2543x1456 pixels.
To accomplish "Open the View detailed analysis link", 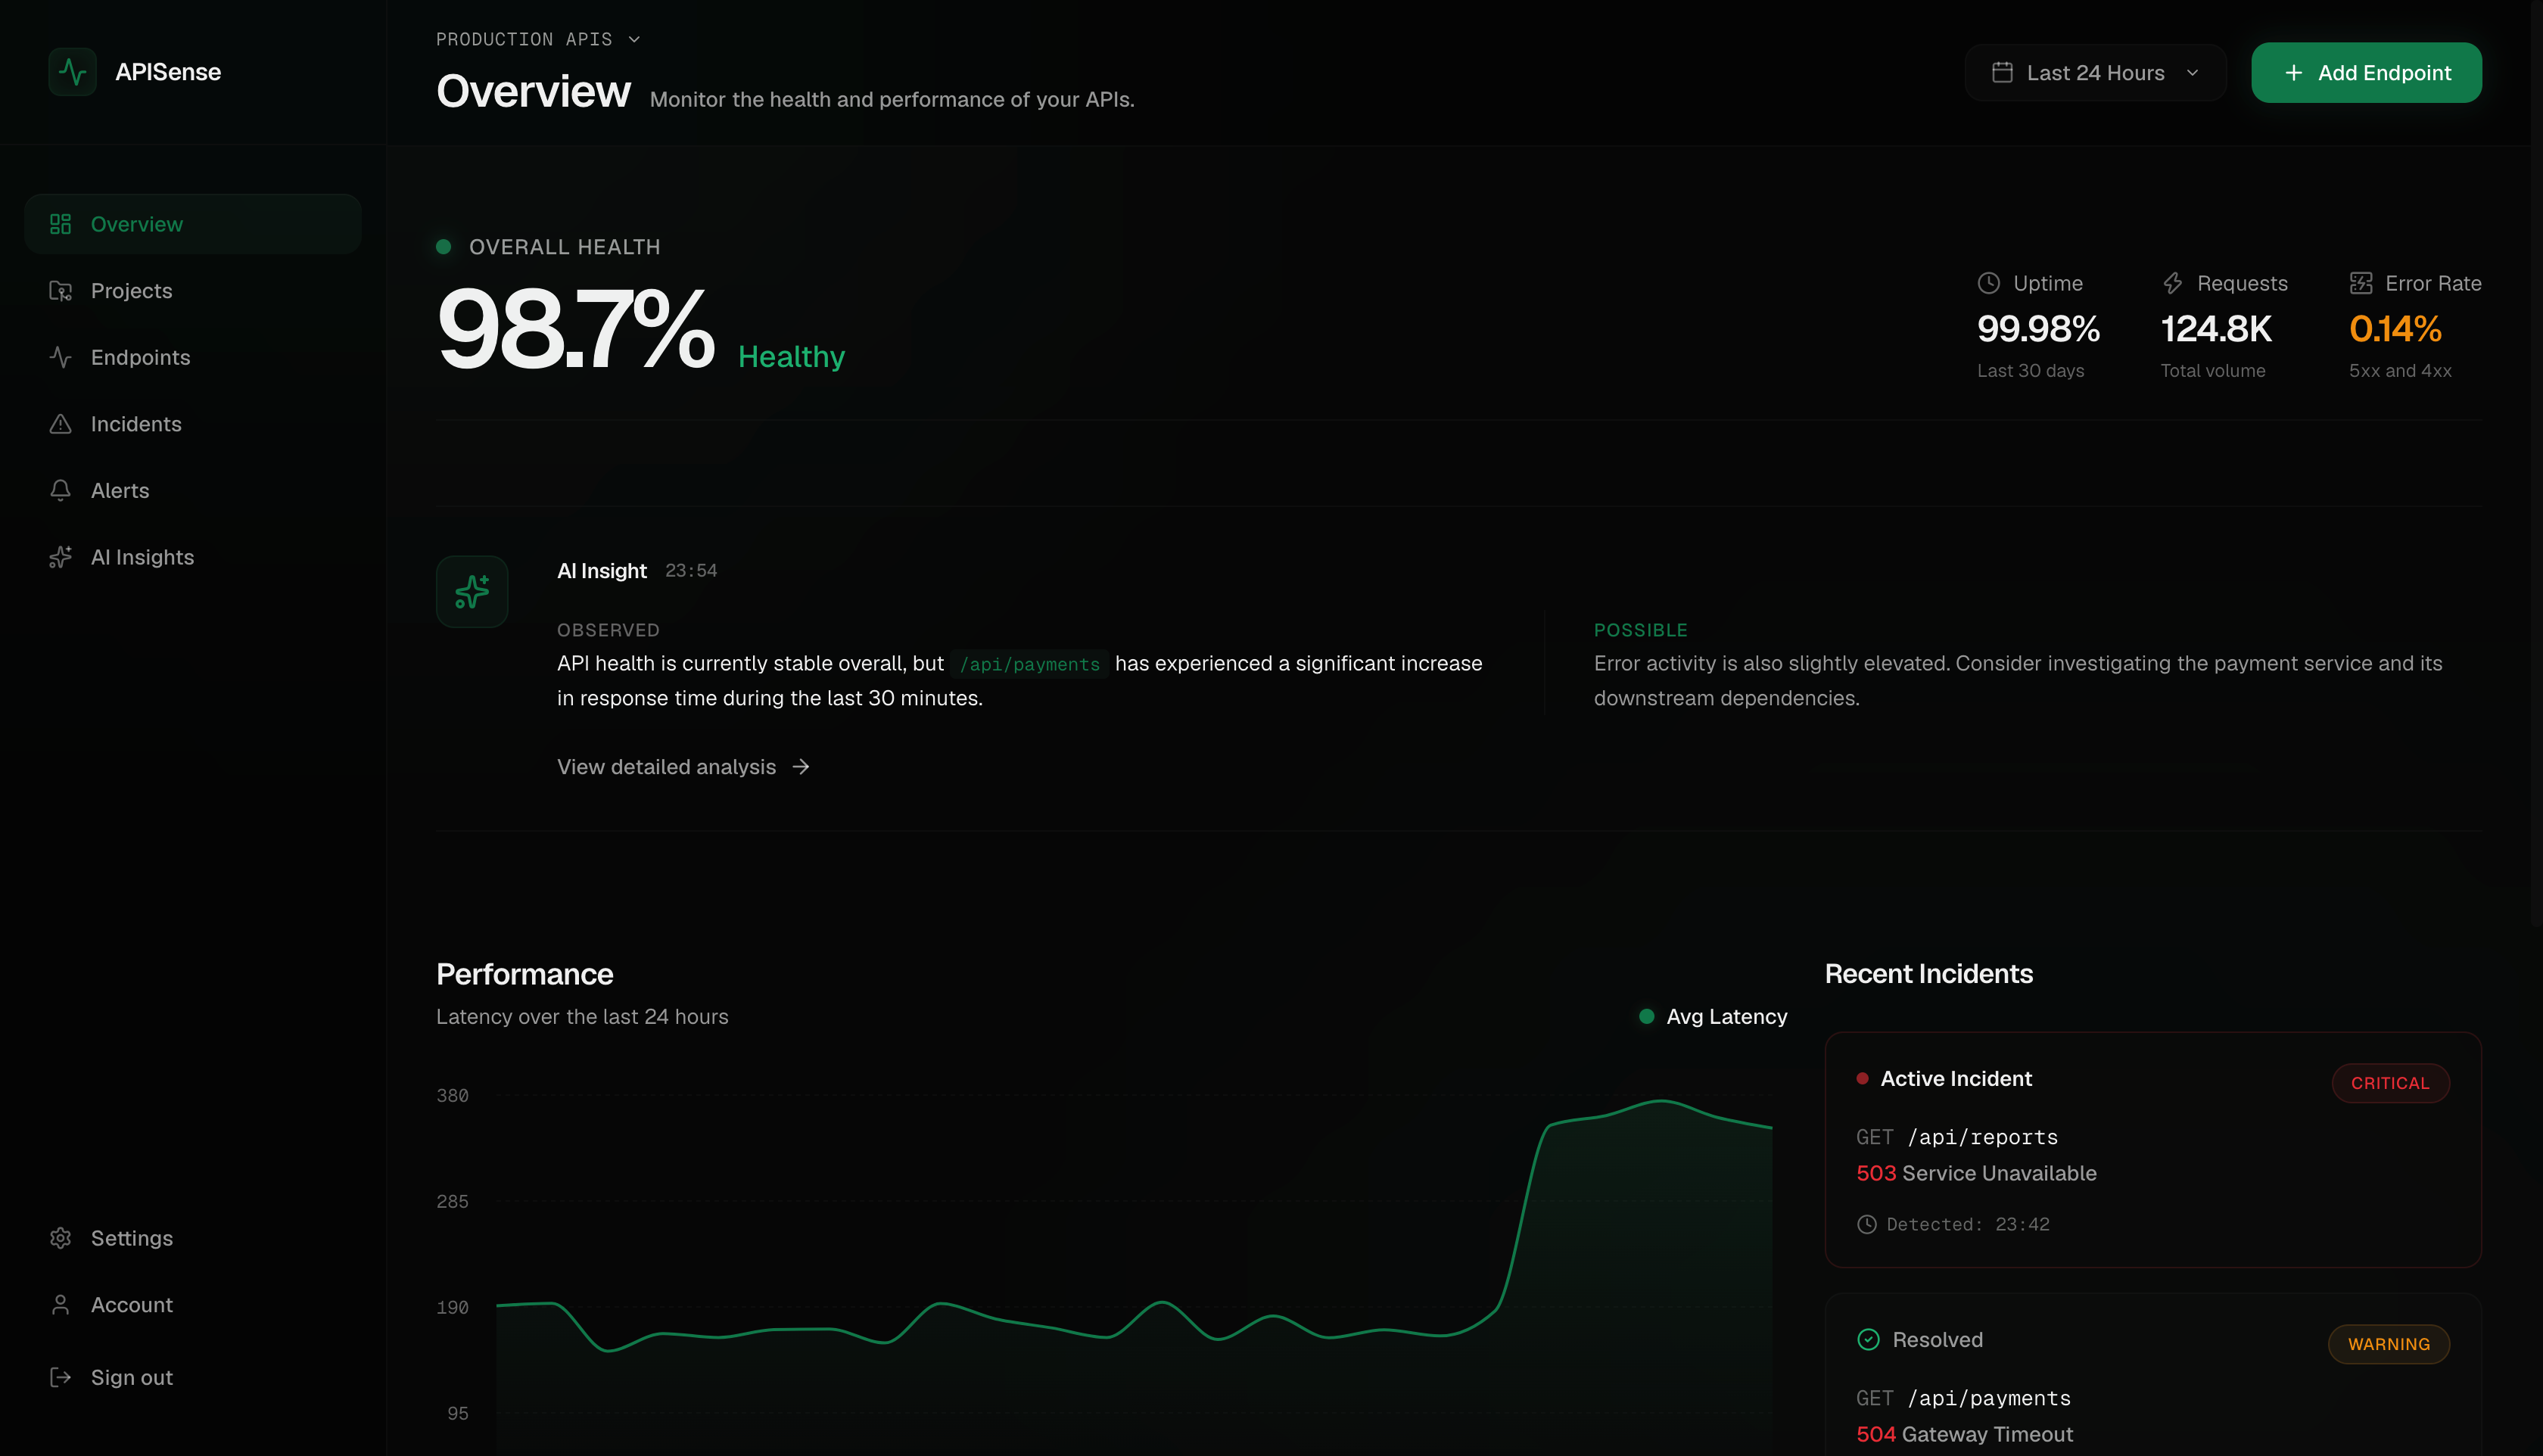I will pyautogui.click(x=683, y=766).
